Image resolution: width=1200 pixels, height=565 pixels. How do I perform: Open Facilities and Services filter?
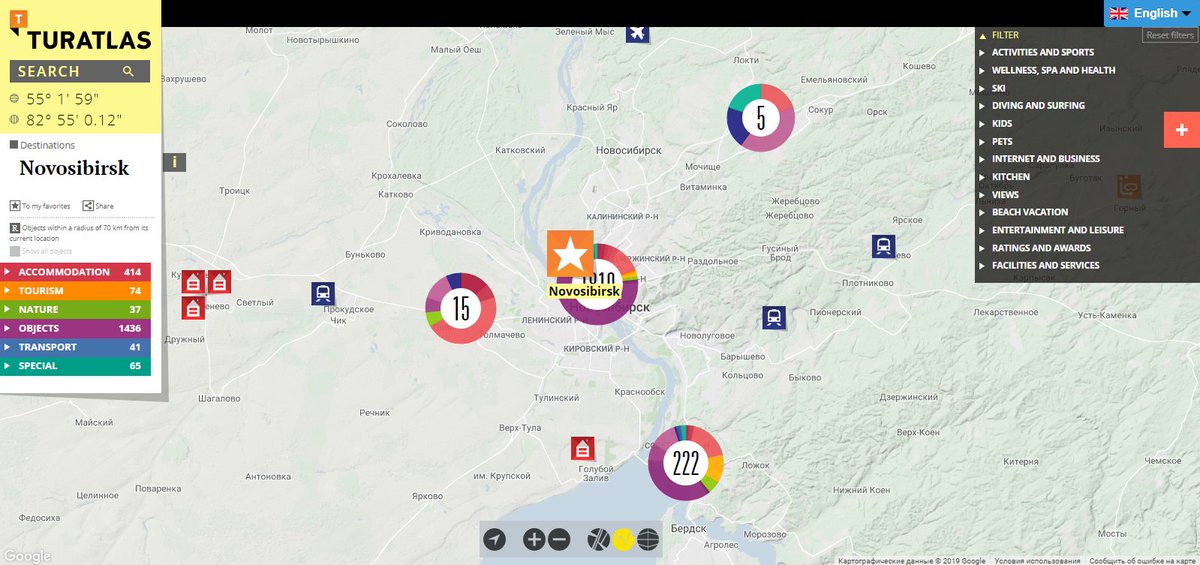pyautogui.click(x=1045, y=266)
